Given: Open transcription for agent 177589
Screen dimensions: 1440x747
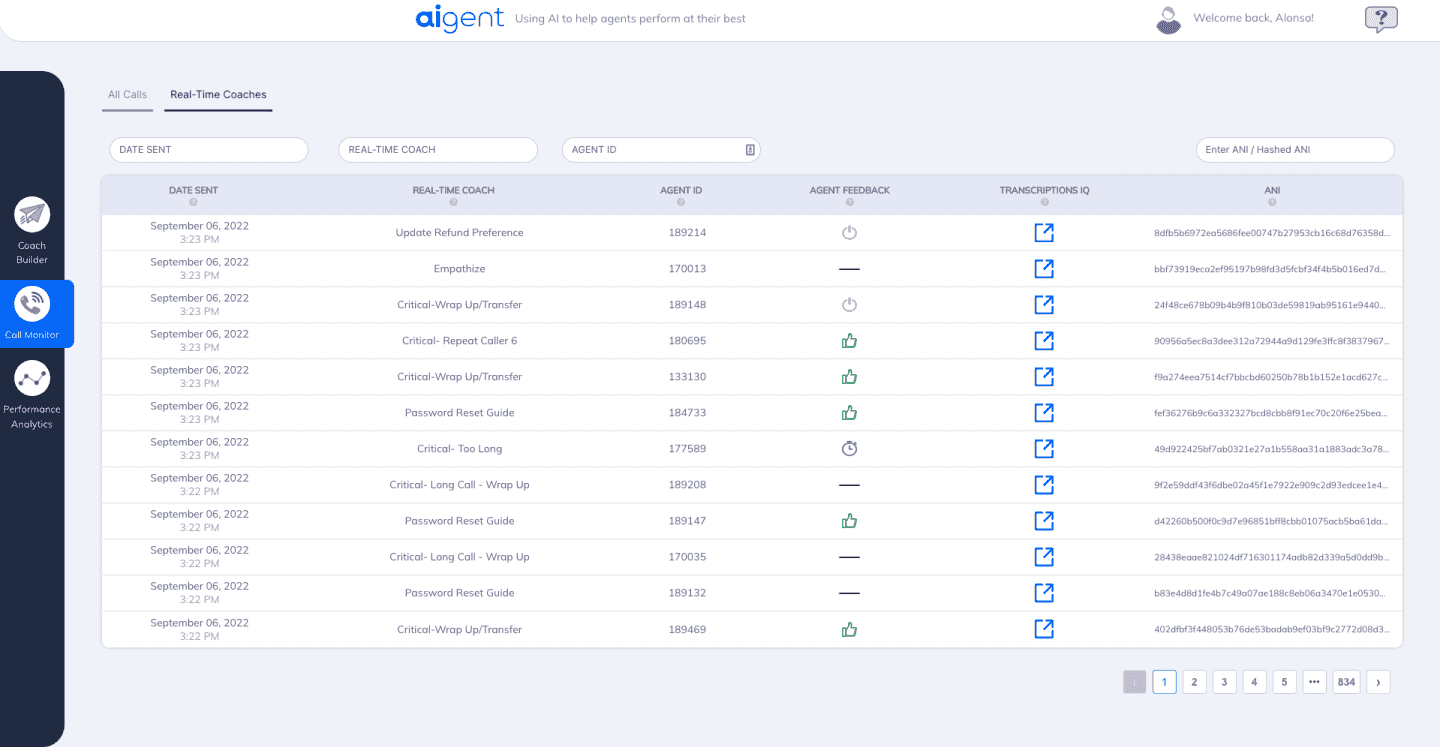Looking at the screenshot, I should (x=1044, y=449).
